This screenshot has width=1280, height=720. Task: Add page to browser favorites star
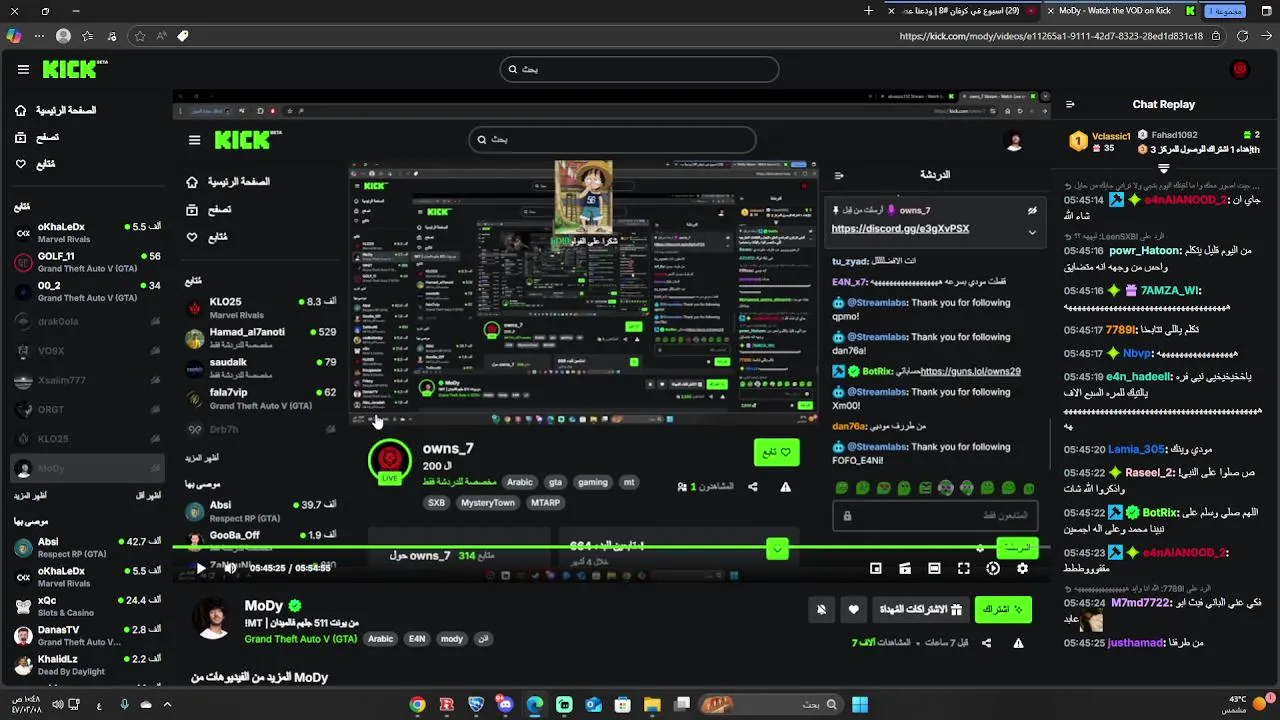click(x=139, y=36)
